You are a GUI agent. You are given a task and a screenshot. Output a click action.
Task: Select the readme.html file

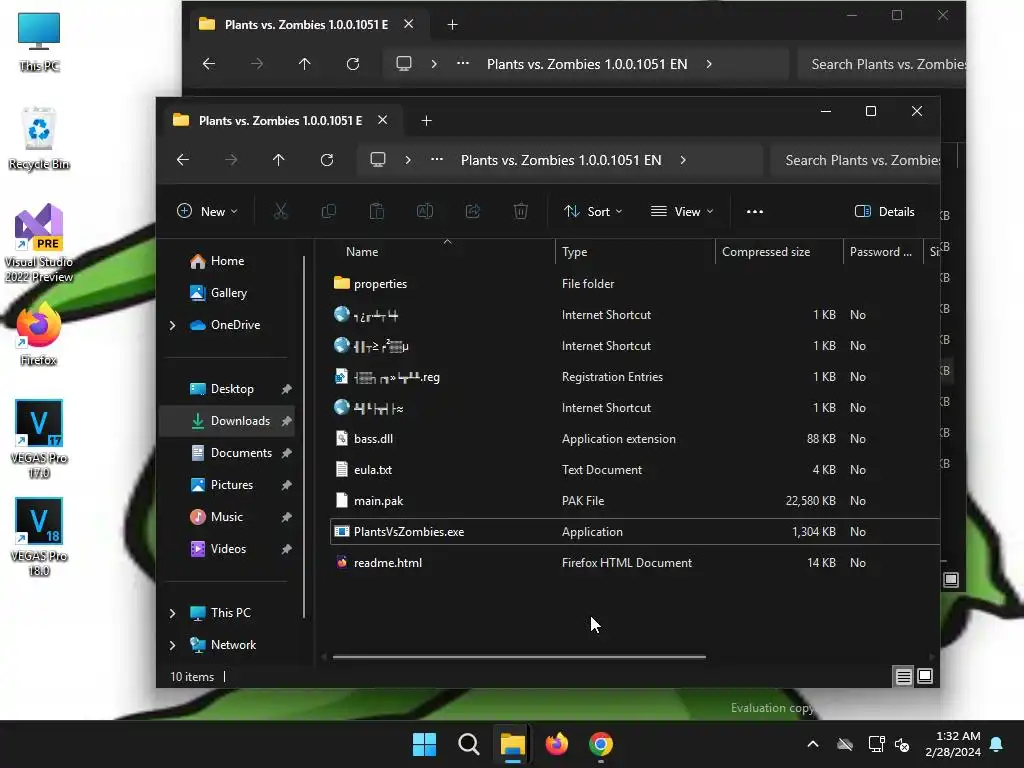click(635, 563)
